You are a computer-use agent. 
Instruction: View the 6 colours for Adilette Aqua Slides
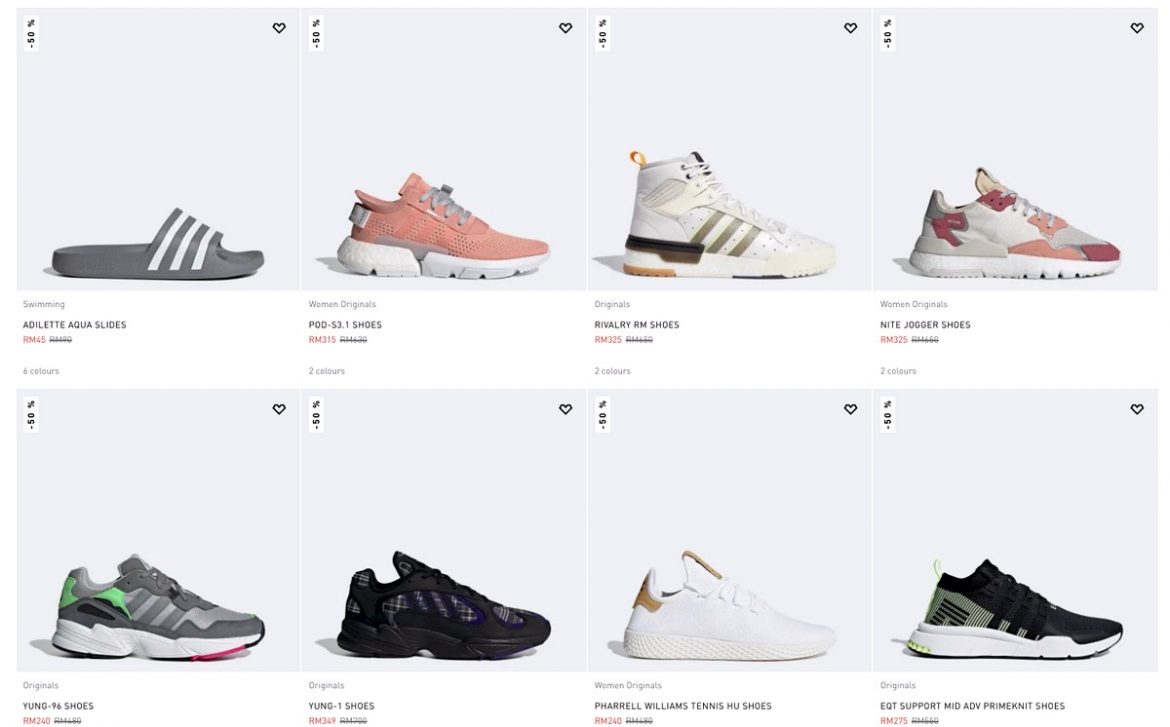tap(40, 370)
